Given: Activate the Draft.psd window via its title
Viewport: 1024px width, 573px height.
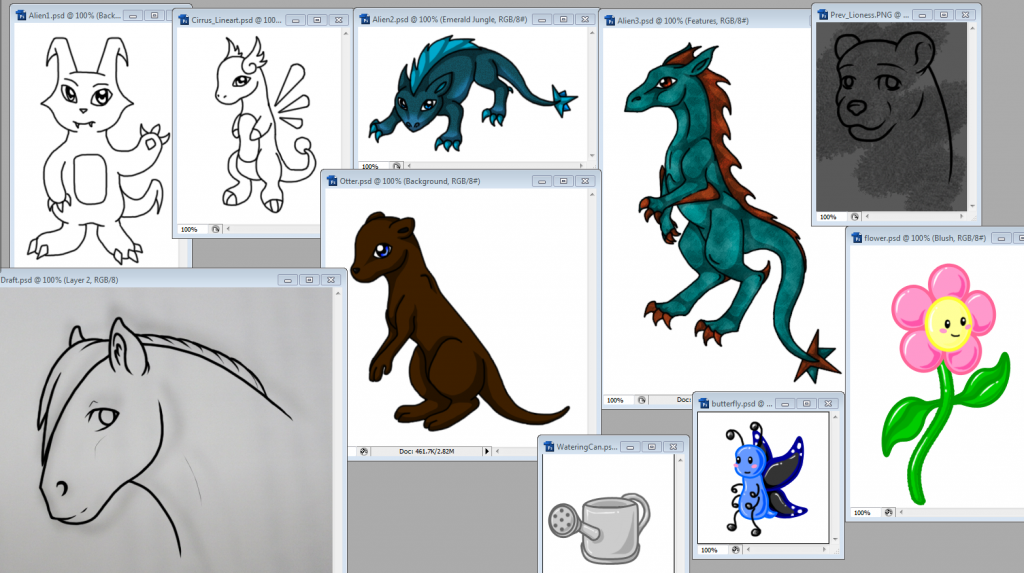Looking at the screenshot, I should click(x=60, y=280).
